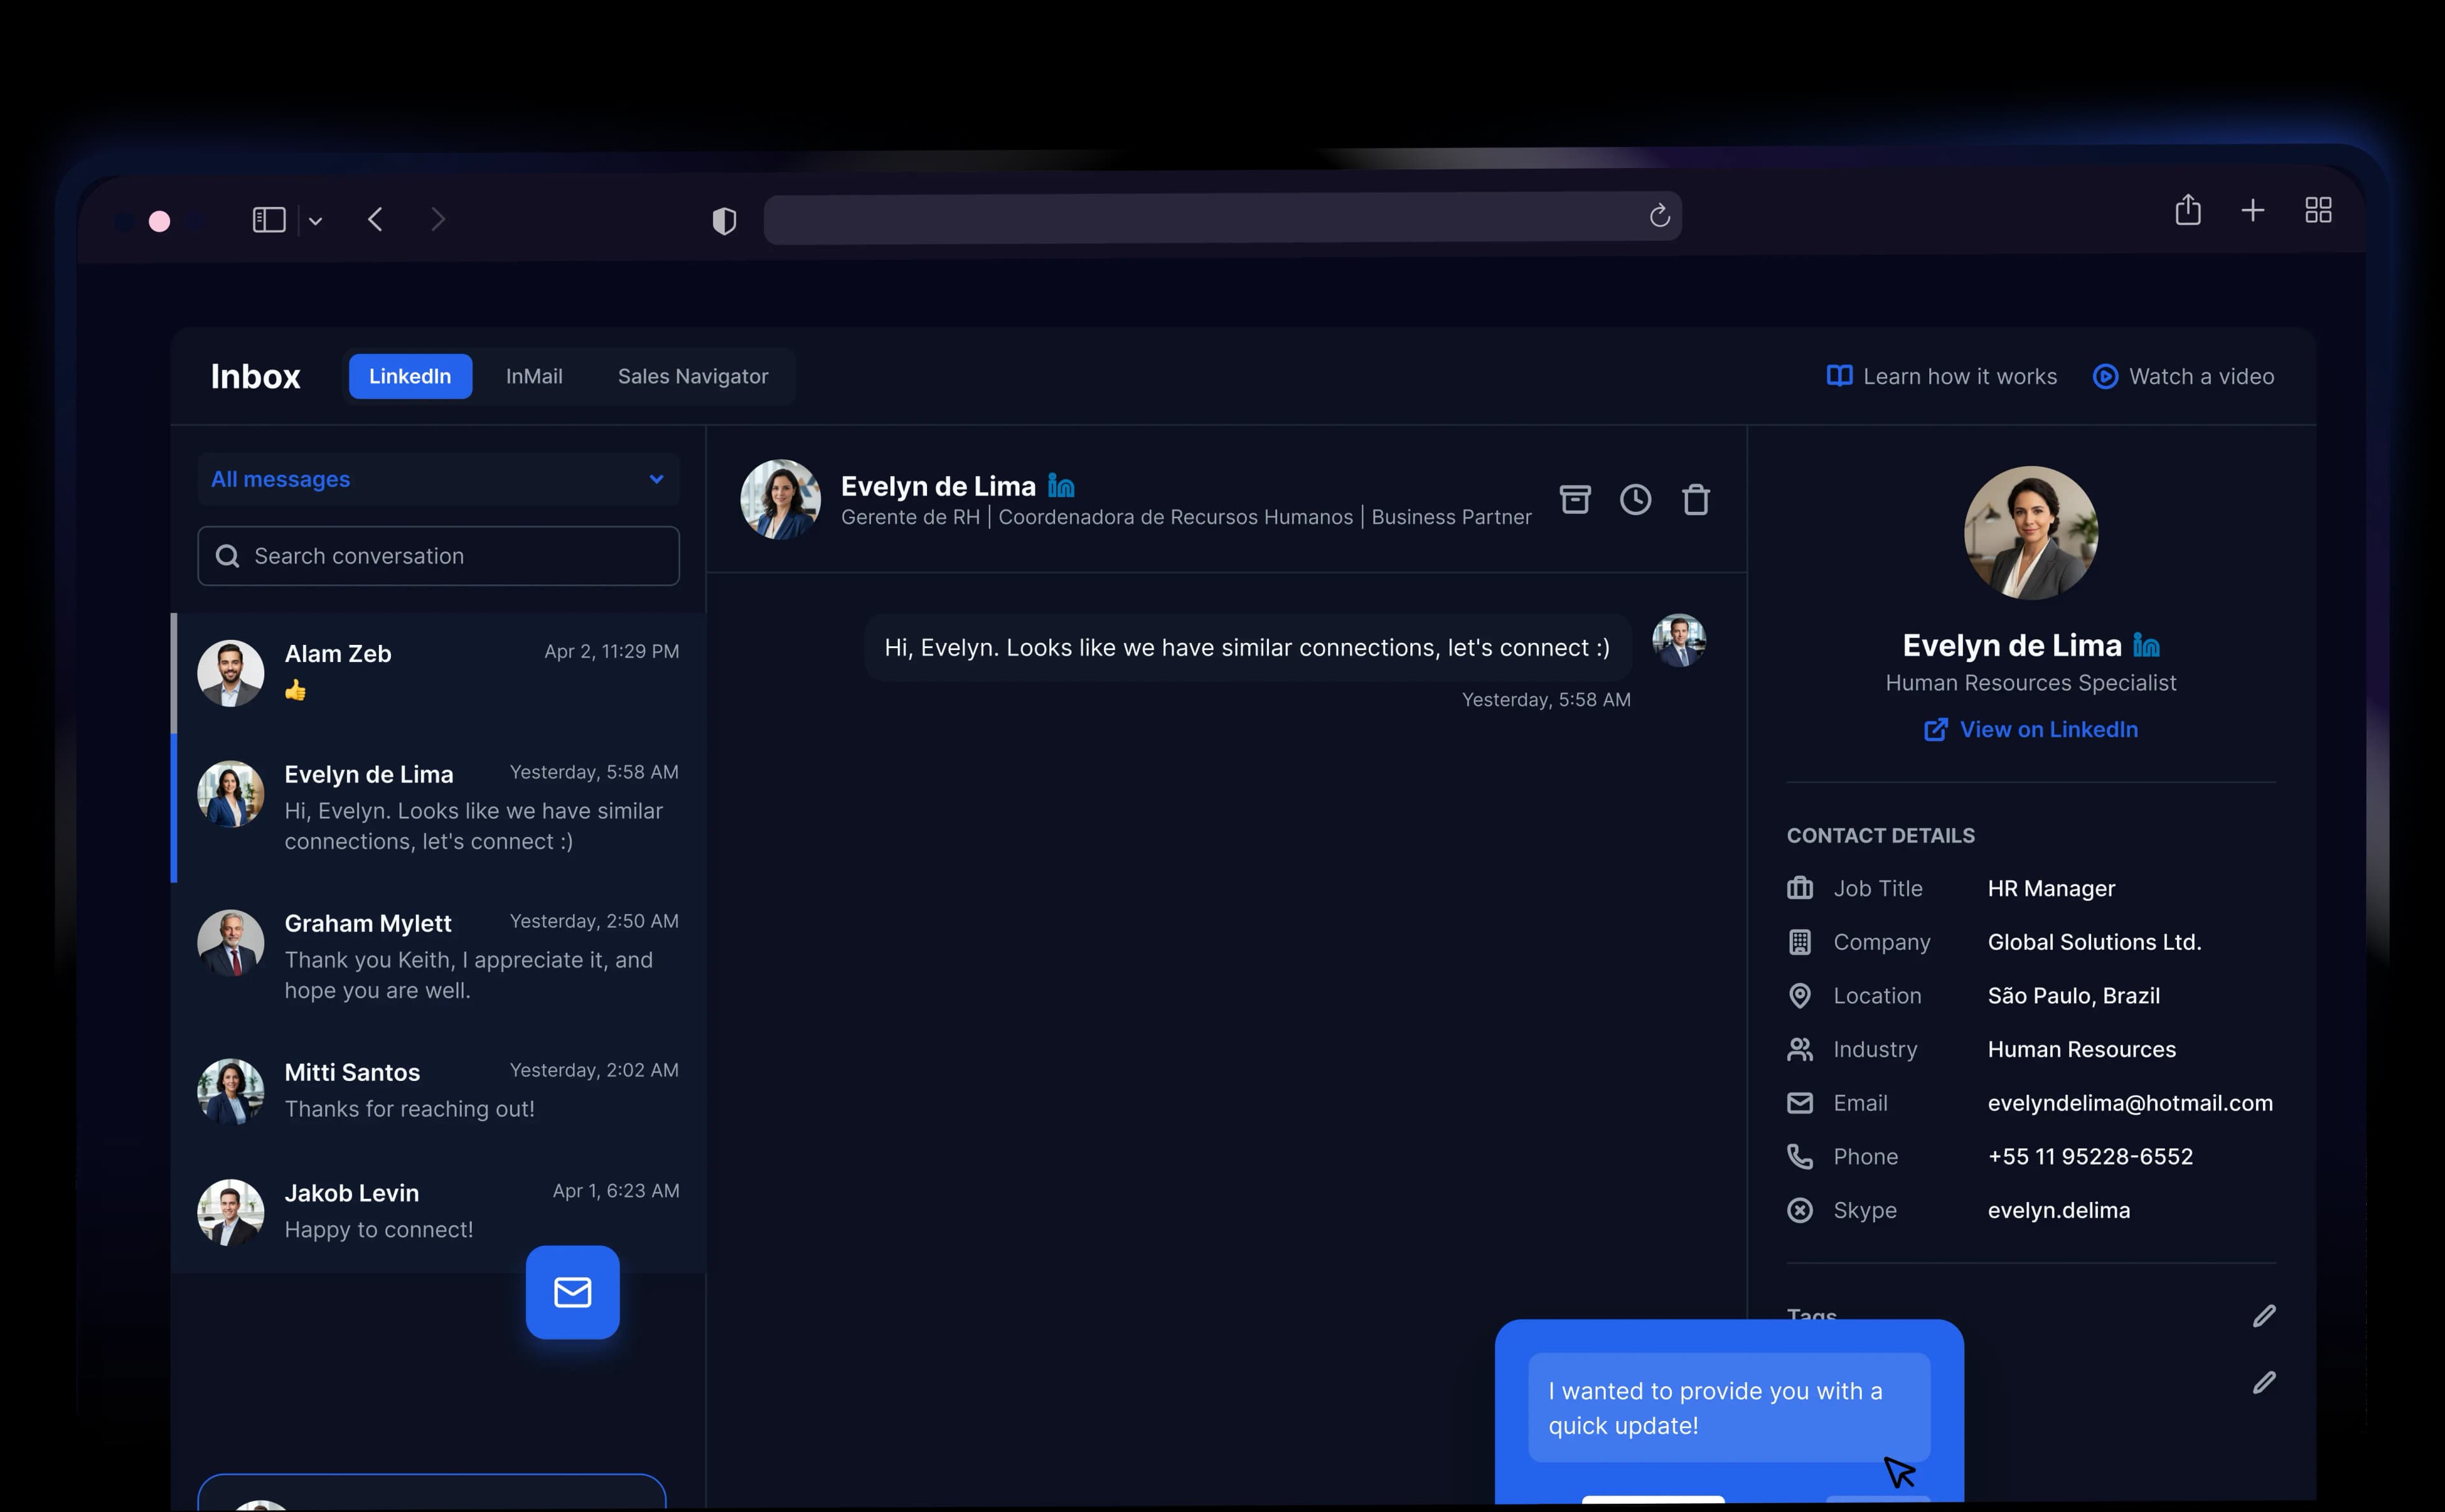Open View on LinkedIn link

2031,729
